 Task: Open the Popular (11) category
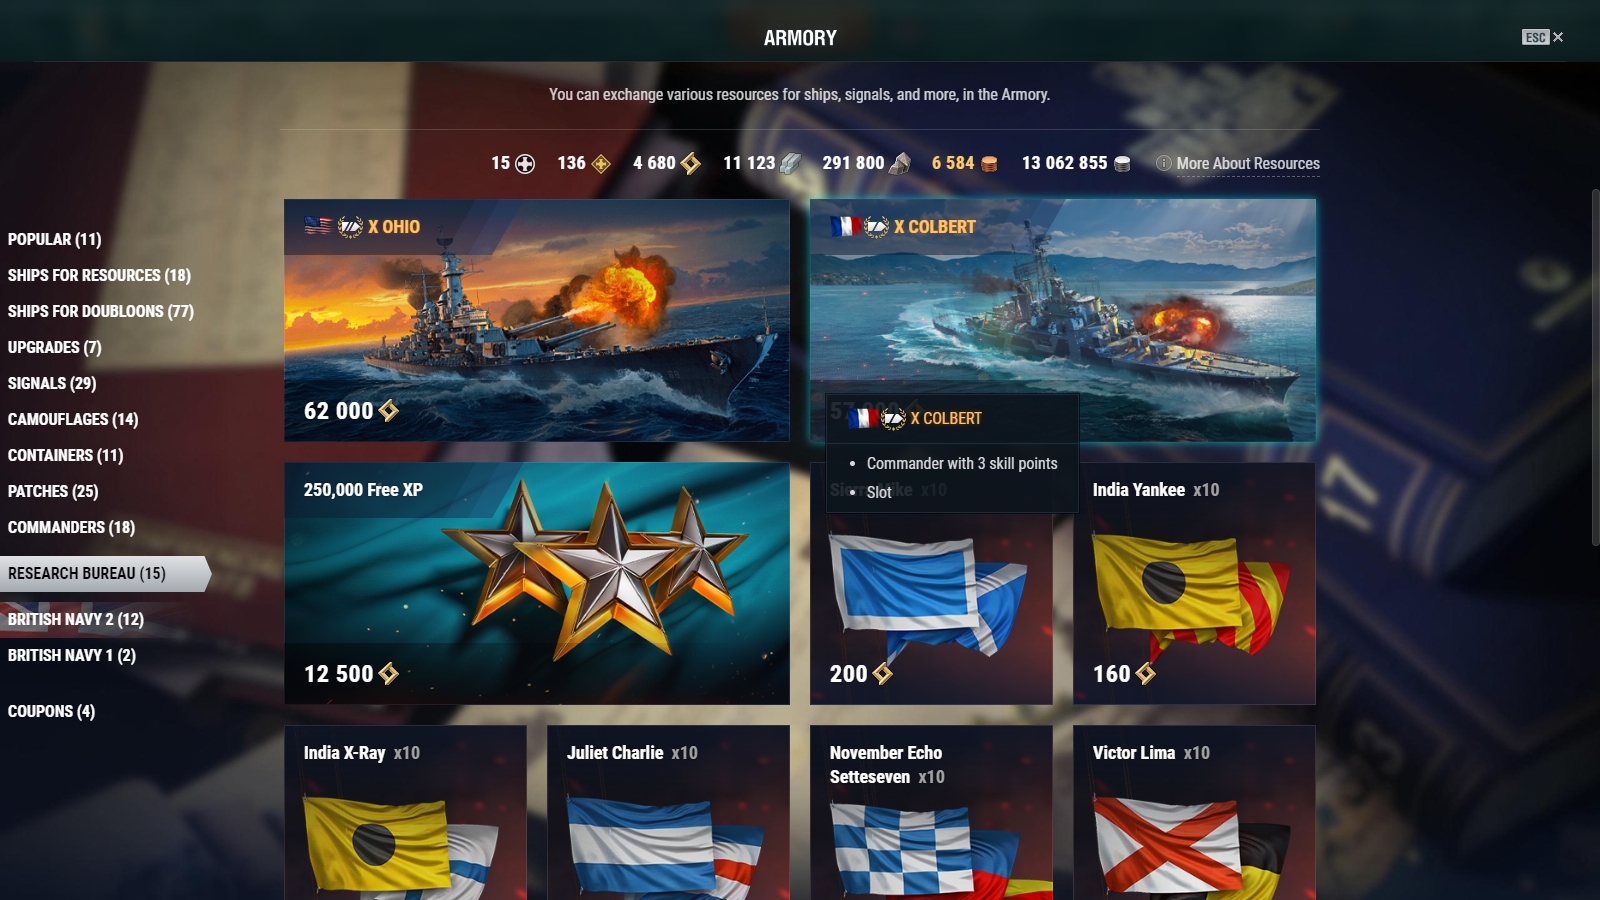click(x=54, y=239)
